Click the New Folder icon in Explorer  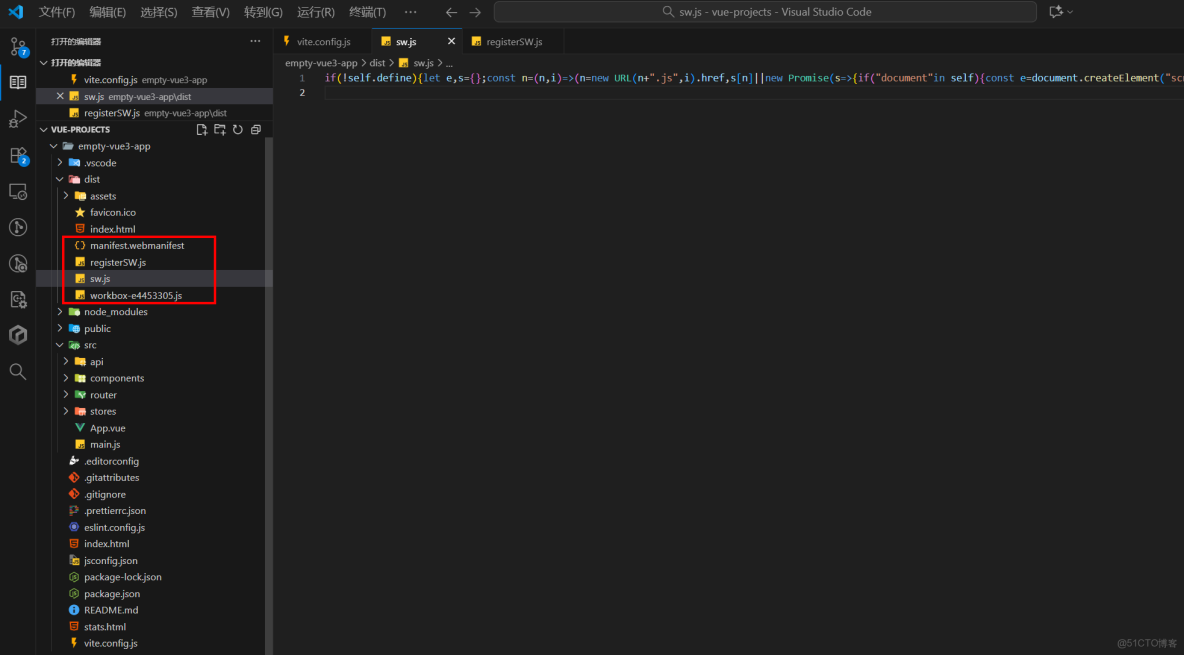219,129
